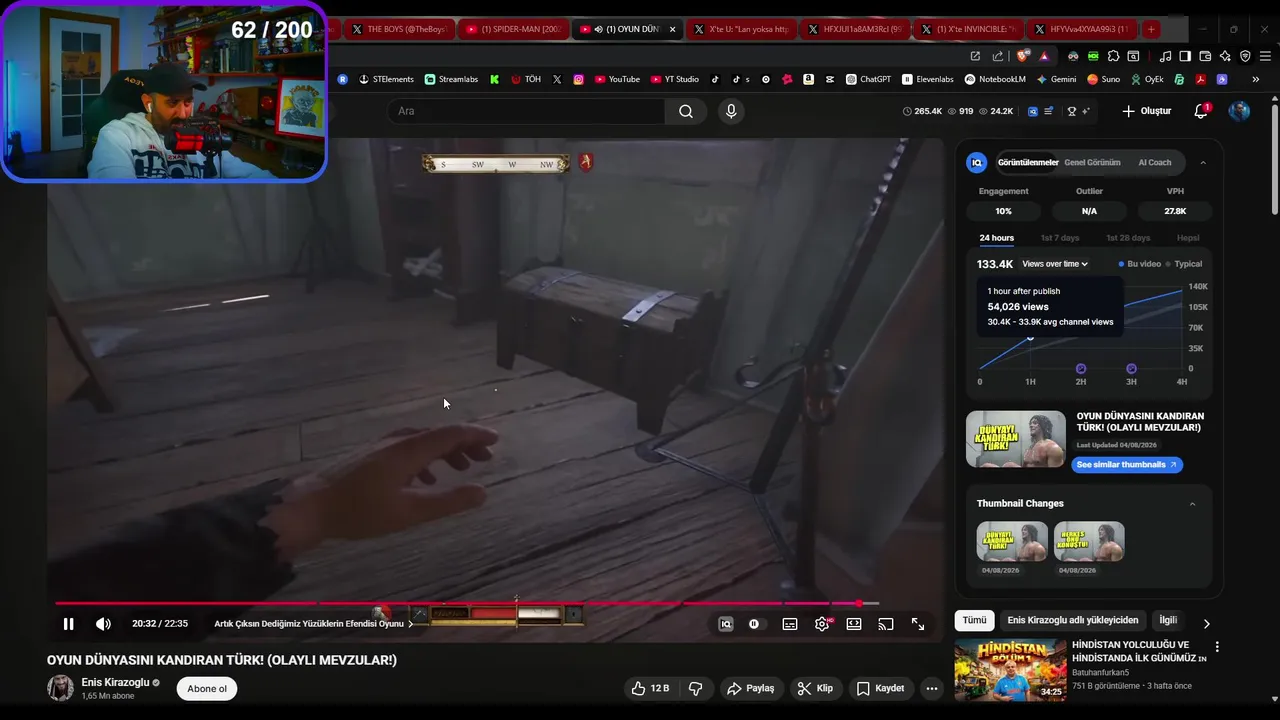Open the chapter title 'Artık Çıksın Dediğimiz...'

[x=313, y=624]
